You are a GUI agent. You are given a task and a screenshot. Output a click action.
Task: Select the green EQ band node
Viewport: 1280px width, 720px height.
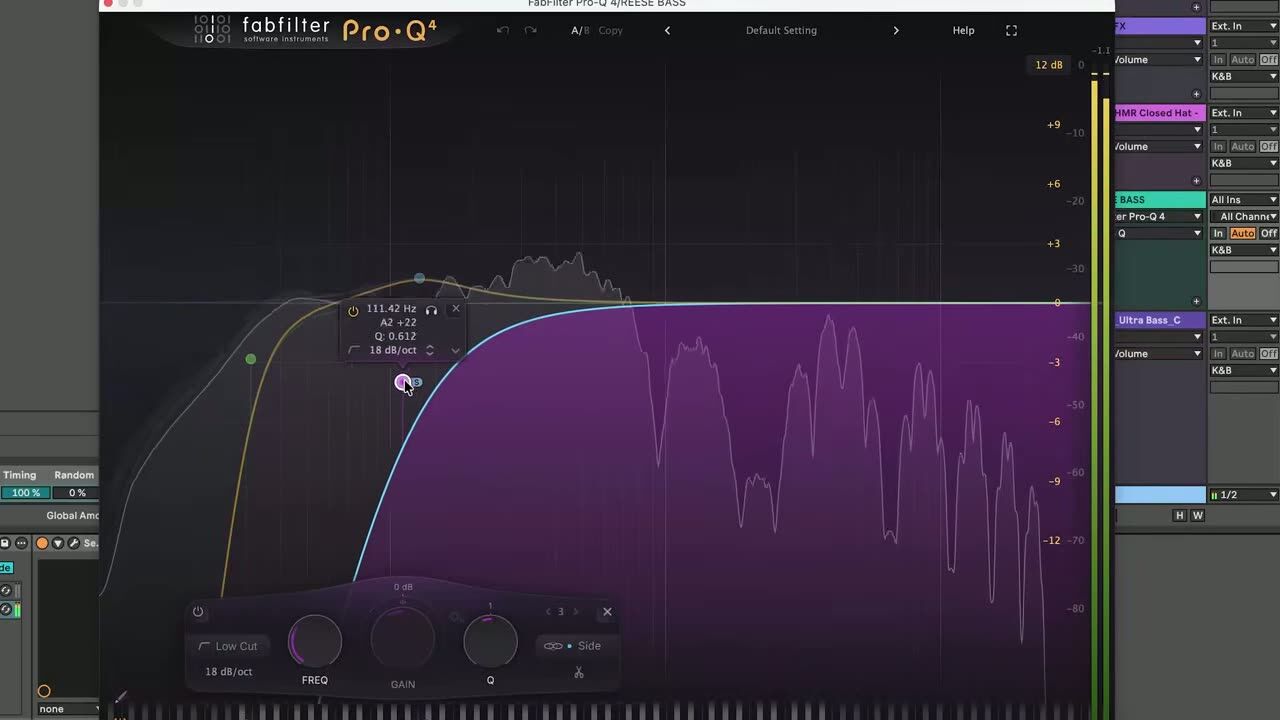point(251,359)
